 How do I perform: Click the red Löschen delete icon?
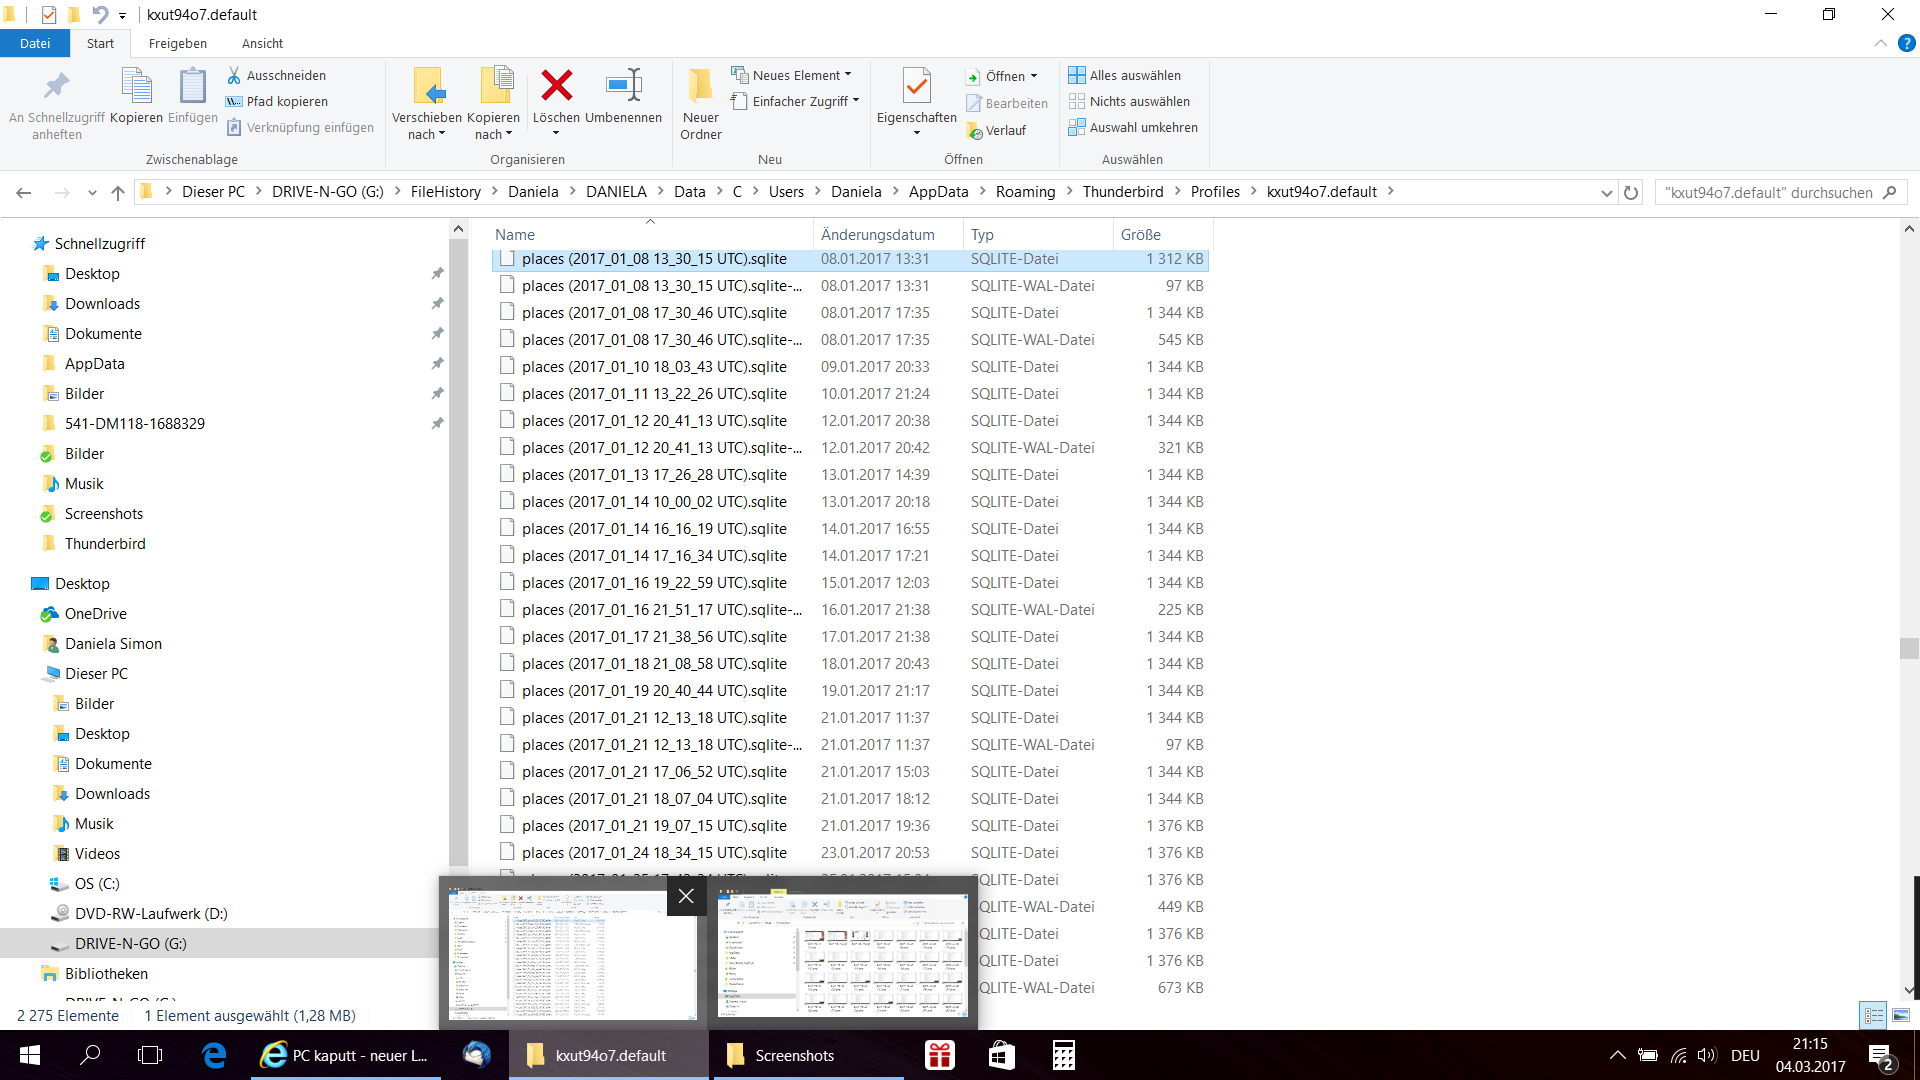(556, 87)
